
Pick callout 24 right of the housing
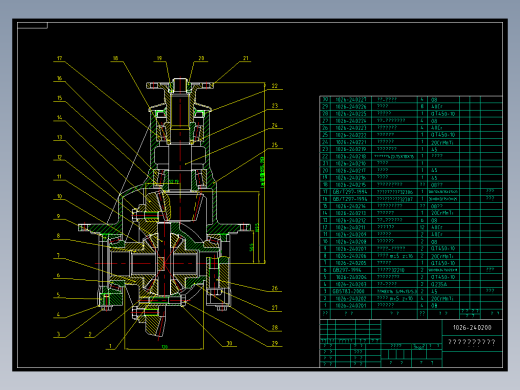point(274,126)
